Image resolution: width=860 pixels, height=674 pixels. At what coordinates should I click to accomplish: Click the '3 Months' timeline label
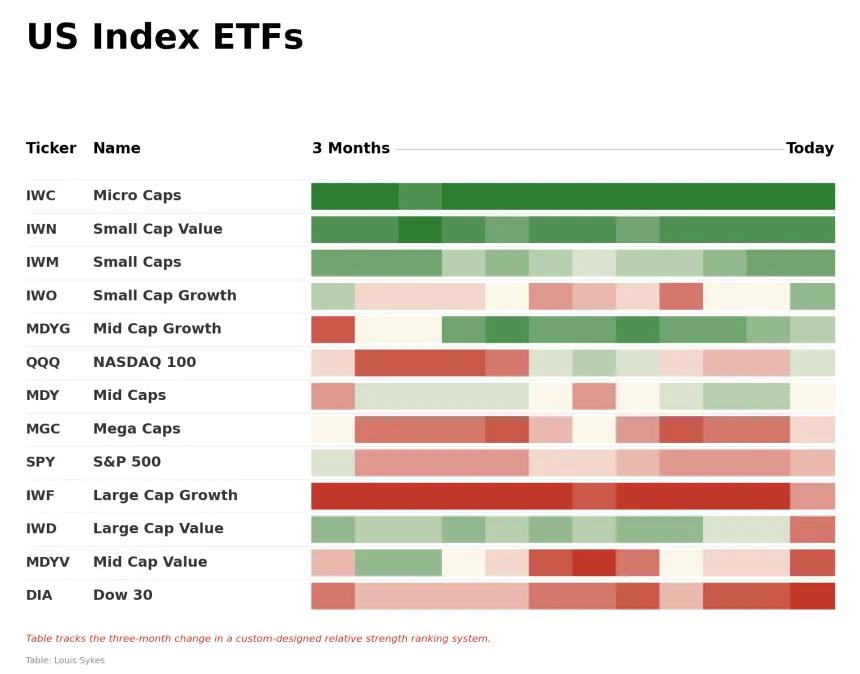click(351, 148)
